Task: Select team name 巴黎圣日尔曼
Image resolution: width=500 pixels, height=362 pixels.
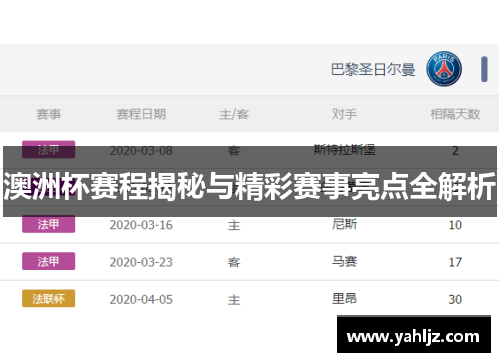Action: pos(373,70)
